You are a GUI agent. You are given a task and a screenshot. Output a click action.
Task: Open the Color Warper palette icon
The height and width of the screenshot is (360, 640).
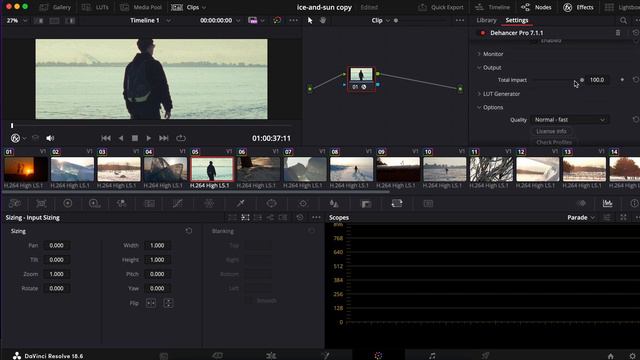tap(209, 203)
